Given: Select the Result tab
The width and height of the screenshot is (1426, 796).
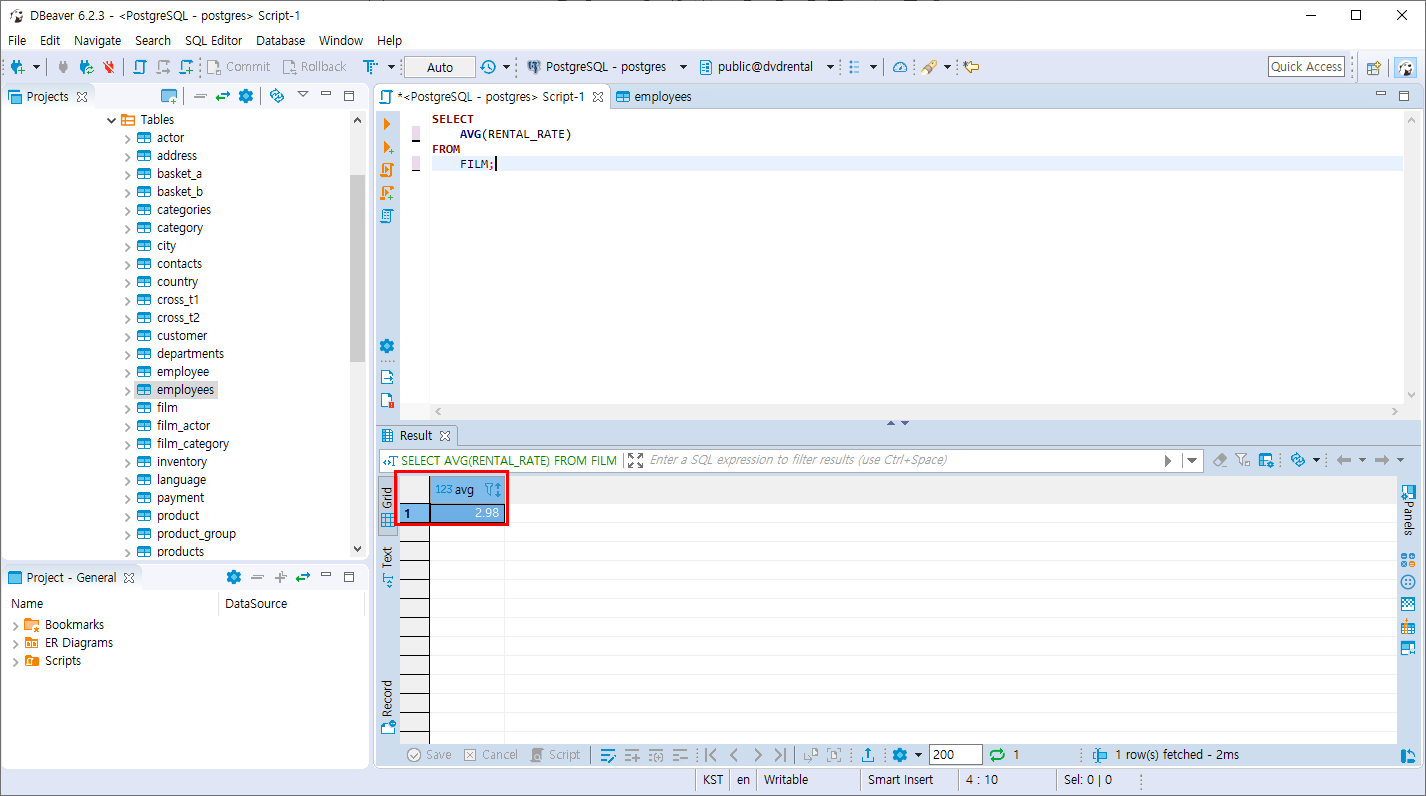Looking at the screenshot, I should pyautogui.click(x=416, y=435).
